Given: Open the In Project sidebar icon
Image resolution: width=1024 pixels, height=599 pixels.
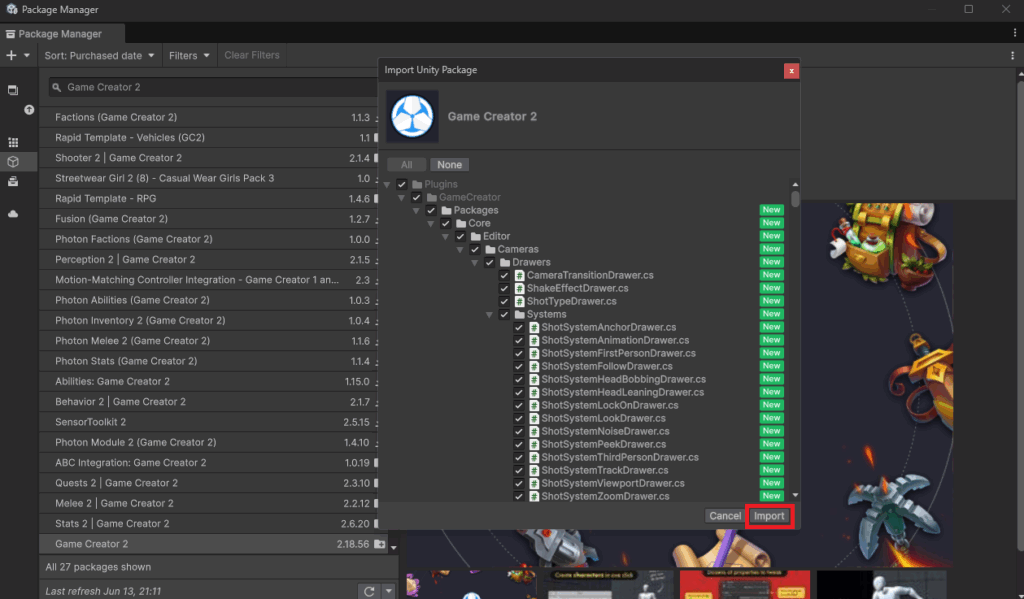Looking at the screenshot, I should 13,90.
